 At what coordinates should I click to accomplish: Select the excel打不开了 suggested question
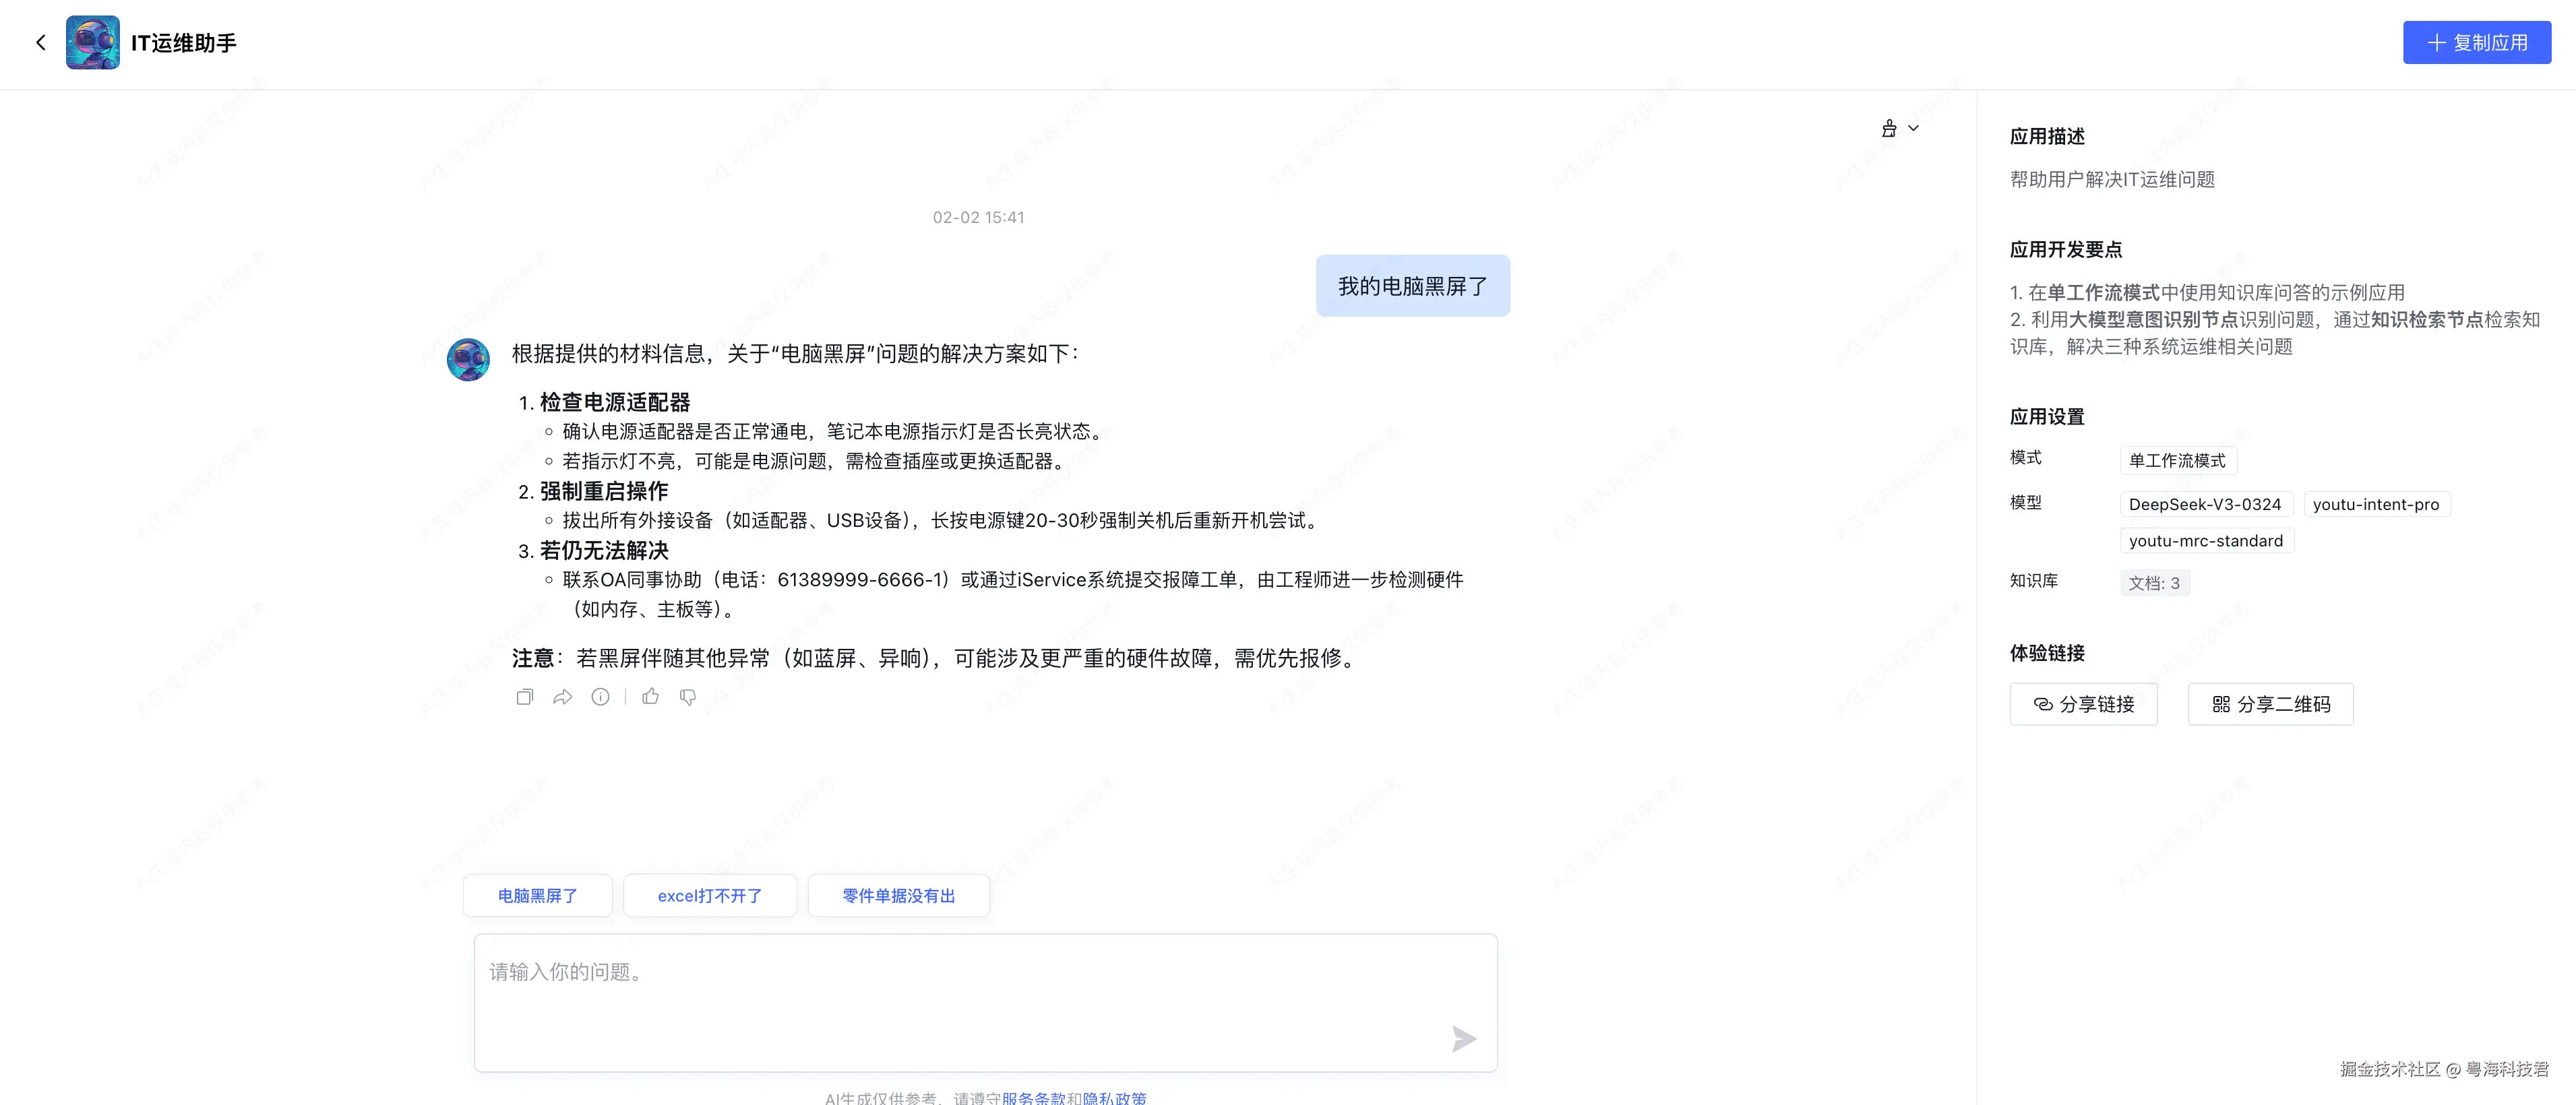click(710, 896)
